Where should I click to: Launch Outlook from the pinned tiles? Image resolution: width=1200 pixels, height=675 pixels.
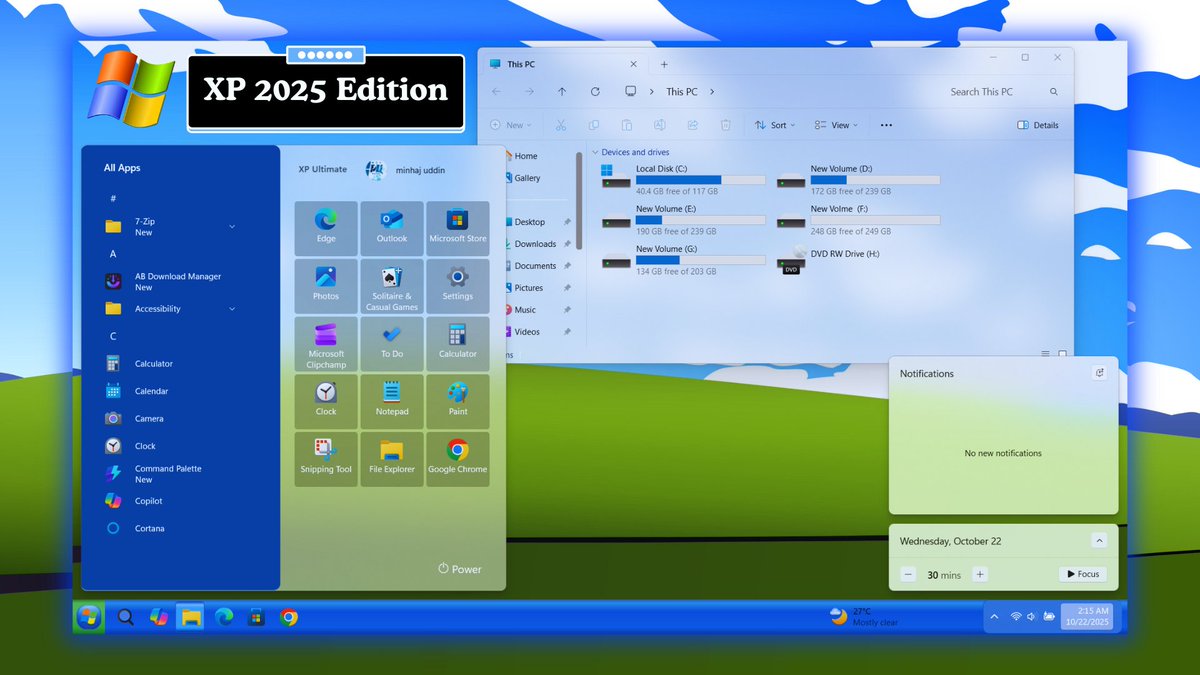pyautogui.click(x=391, y=227)
